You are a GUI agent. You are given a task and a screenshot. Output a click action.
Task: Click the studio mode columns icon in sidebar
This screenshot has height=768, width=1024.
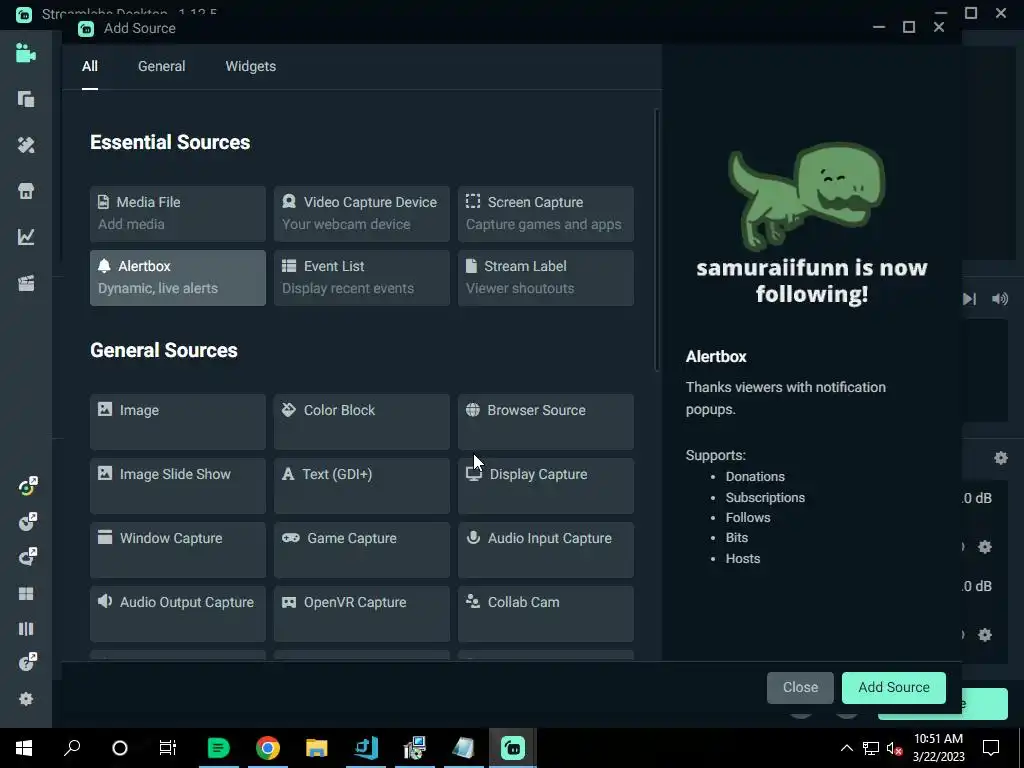[25, 629]
